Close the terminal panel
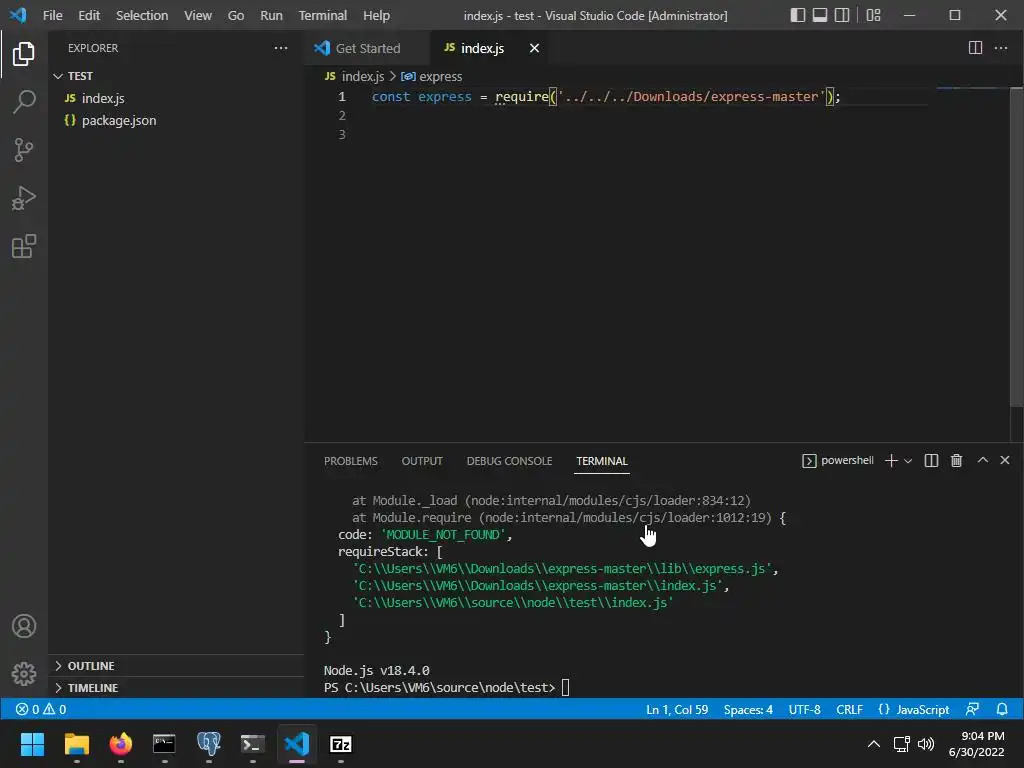Image resolution: width=1024 pixels, height=768 pixels. pos(1005,460)
